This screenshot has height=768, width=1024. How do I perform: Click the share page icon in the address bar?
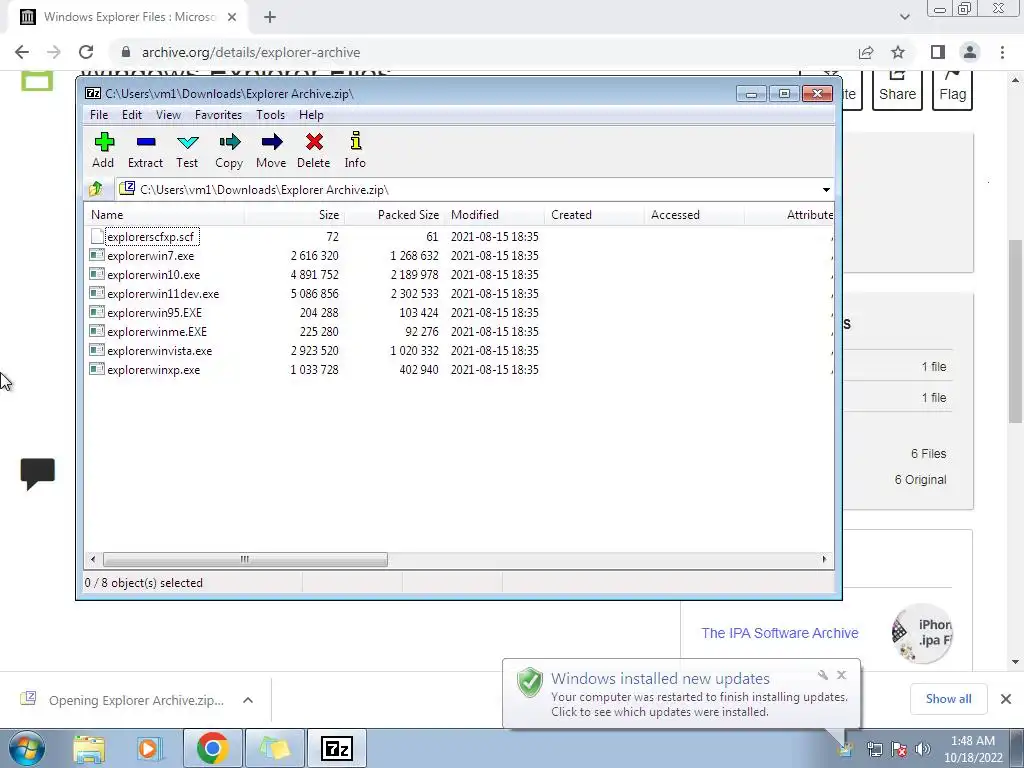click(x=866, y=52)
